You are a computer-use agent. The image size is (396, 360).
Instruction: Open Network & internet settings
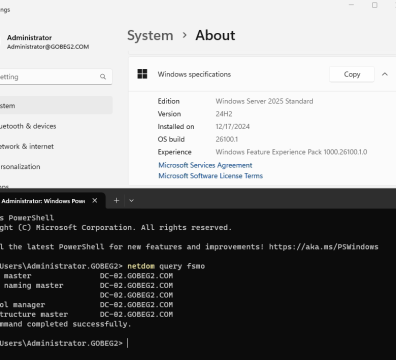27,146
